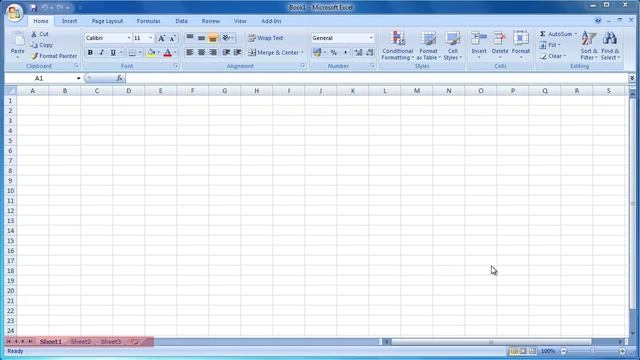Click Cut in Clipboard group
The image size is (640, 360).
(40, 34)
